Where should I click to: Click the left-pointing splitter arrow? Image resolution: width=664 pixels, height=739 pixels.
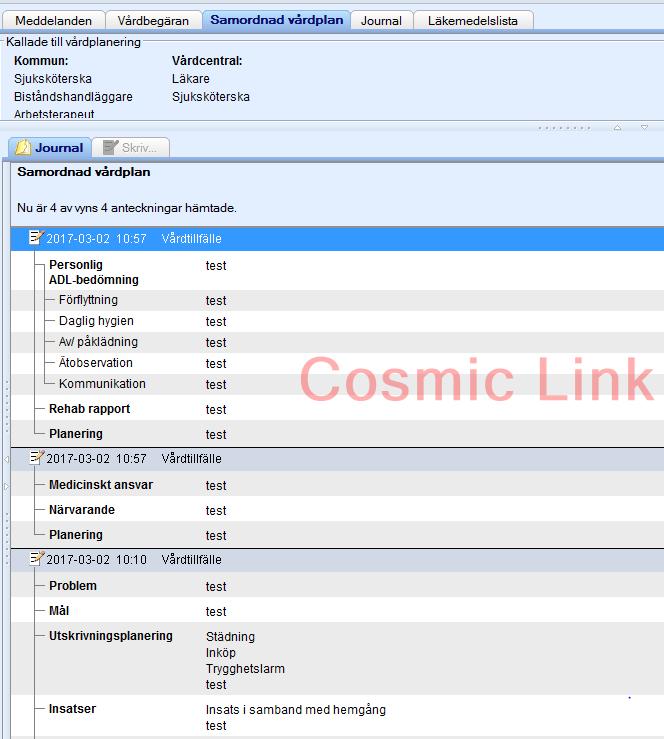[6, 459]
